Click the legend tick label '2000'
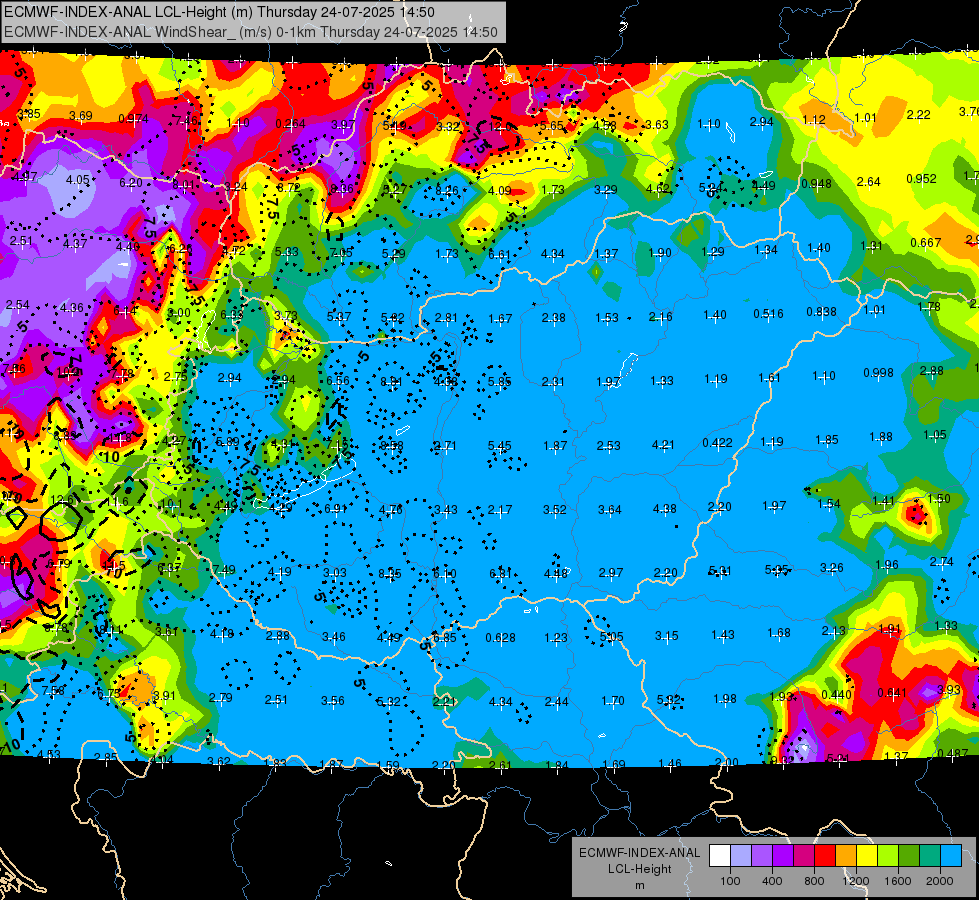Viewport: 979px width, 900px height. click(x=940, y=881)
